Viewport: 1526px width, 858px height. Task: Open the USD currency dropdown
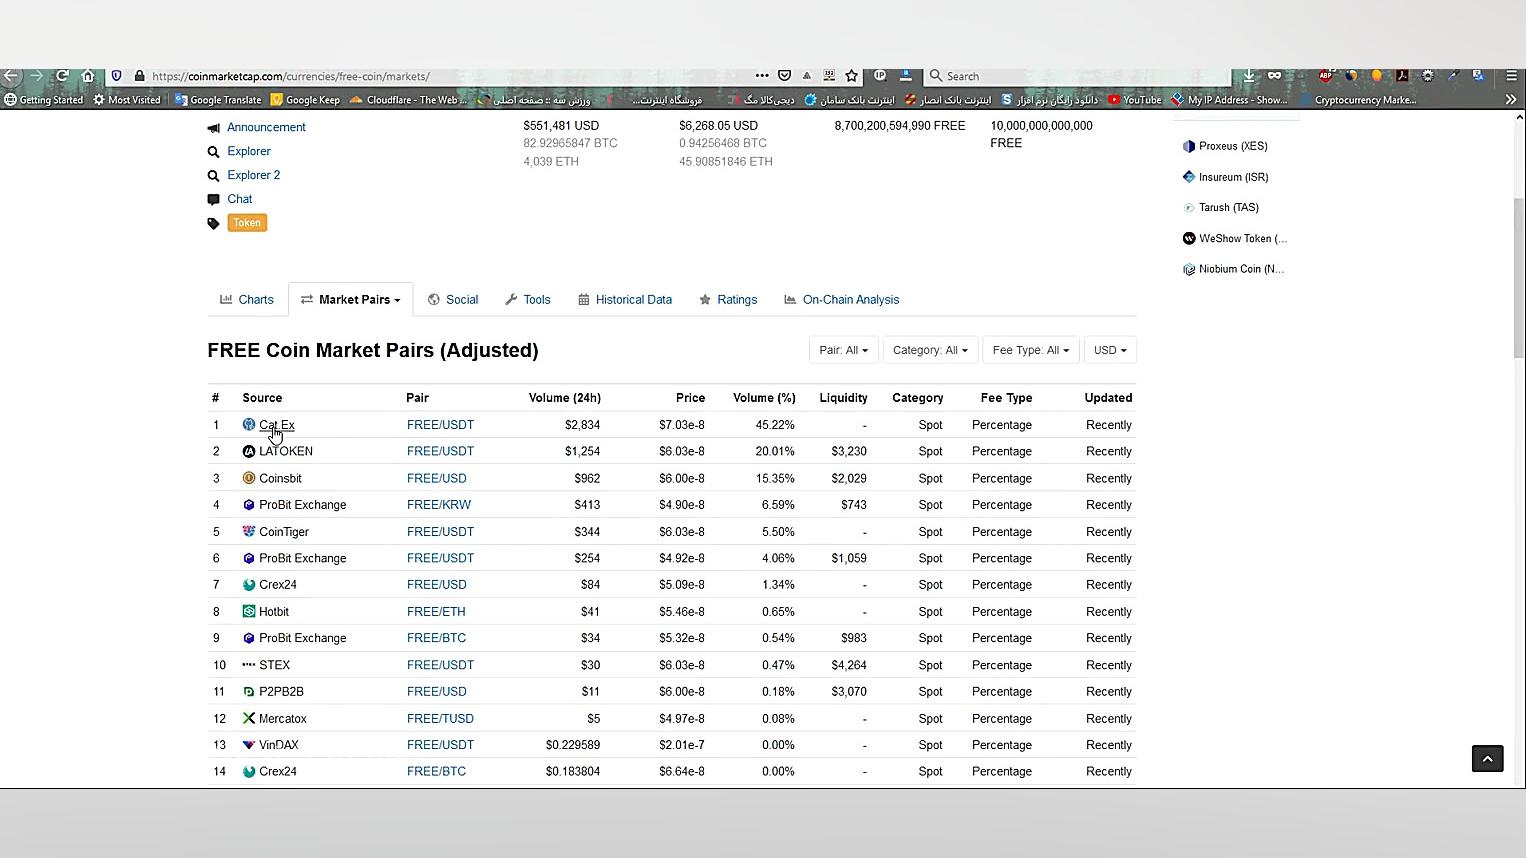tap(1110, 350)
